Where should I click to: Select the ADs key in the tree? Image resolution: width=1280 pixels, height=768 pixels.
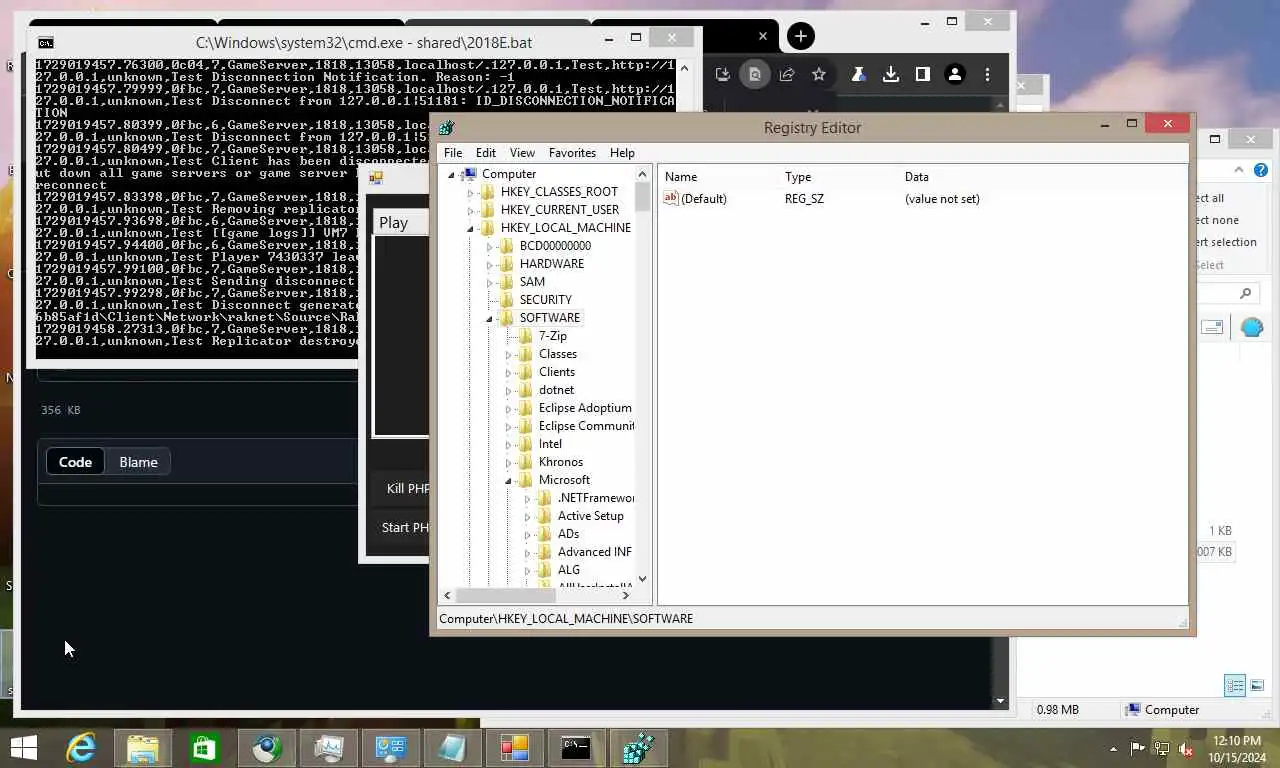point(568,534)
